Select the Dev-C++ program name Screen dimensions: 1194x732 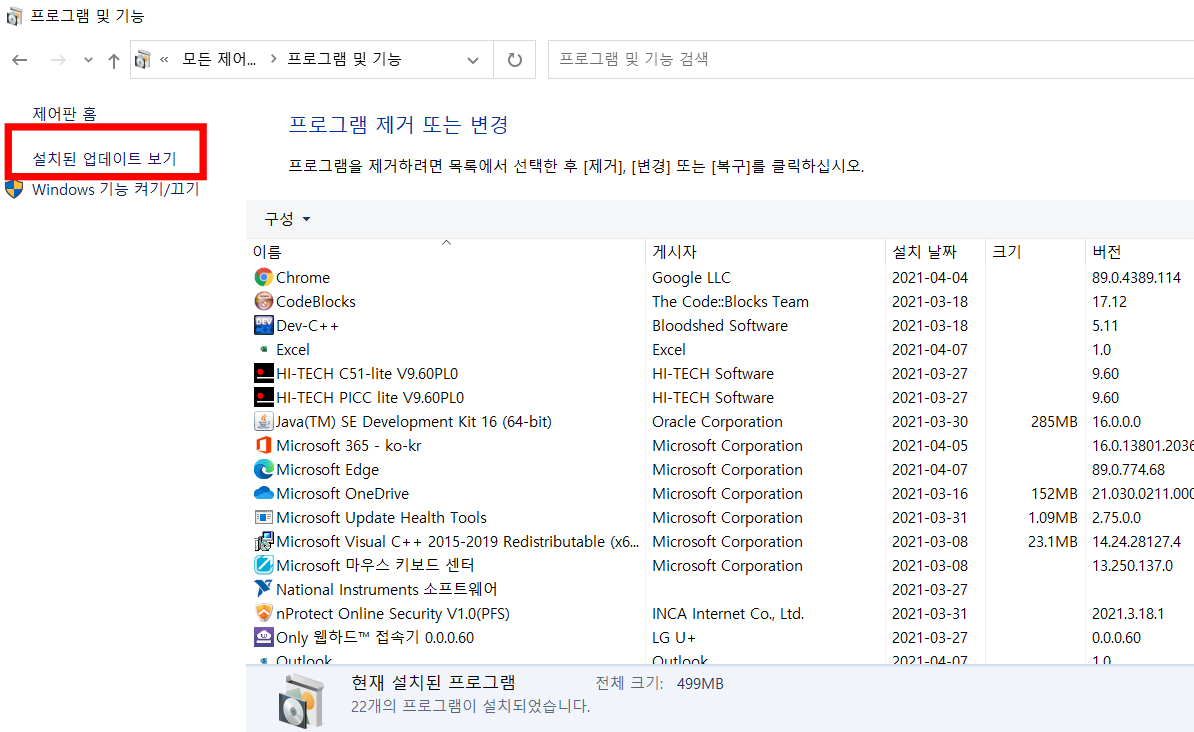(x=308, y=325)
